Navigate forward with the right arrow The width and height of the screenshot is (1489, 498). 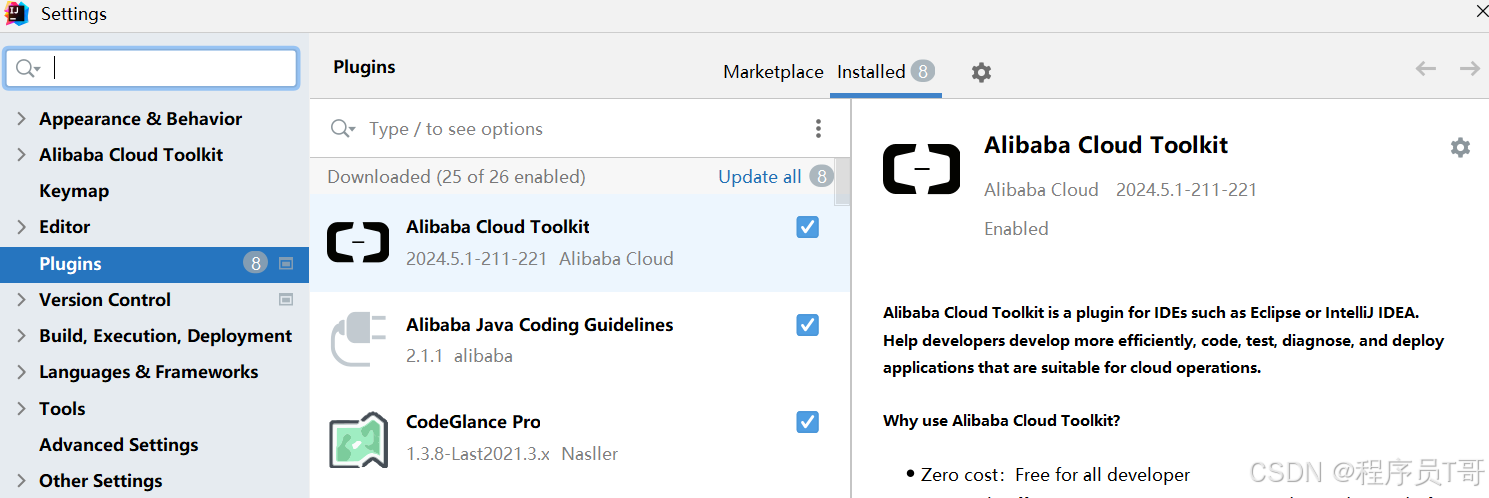(1469, 68)
